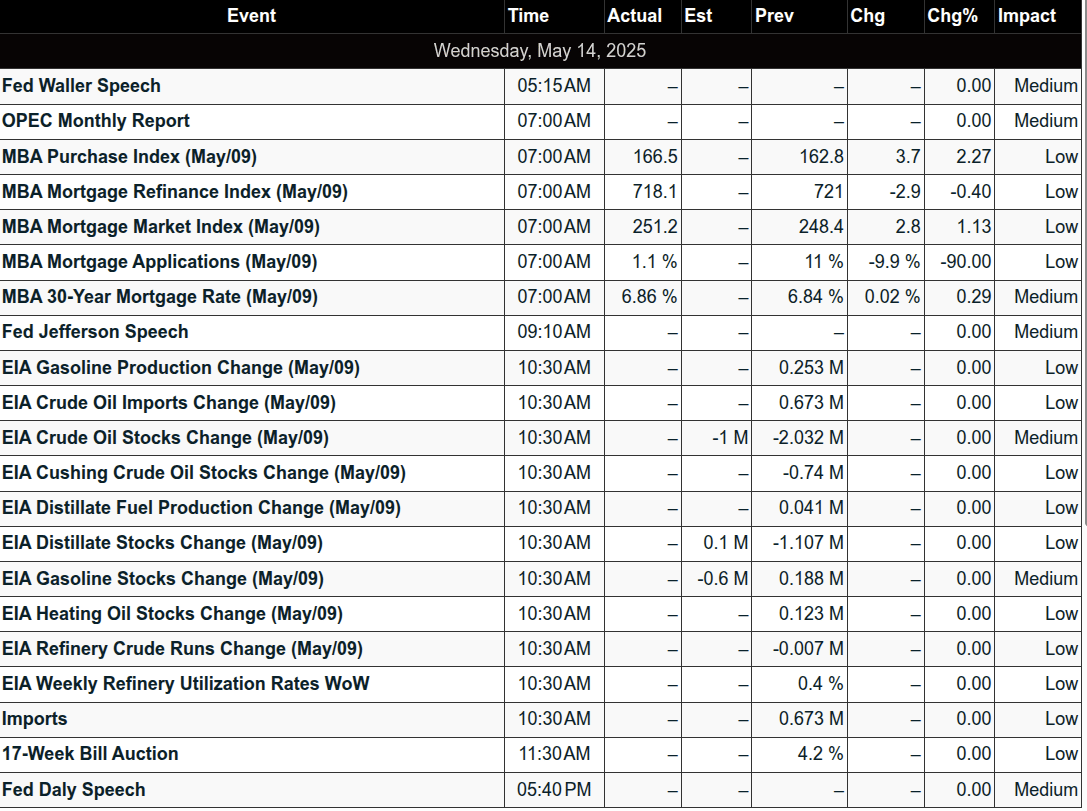Click the 4.2 % previous value

click(821, 753)
